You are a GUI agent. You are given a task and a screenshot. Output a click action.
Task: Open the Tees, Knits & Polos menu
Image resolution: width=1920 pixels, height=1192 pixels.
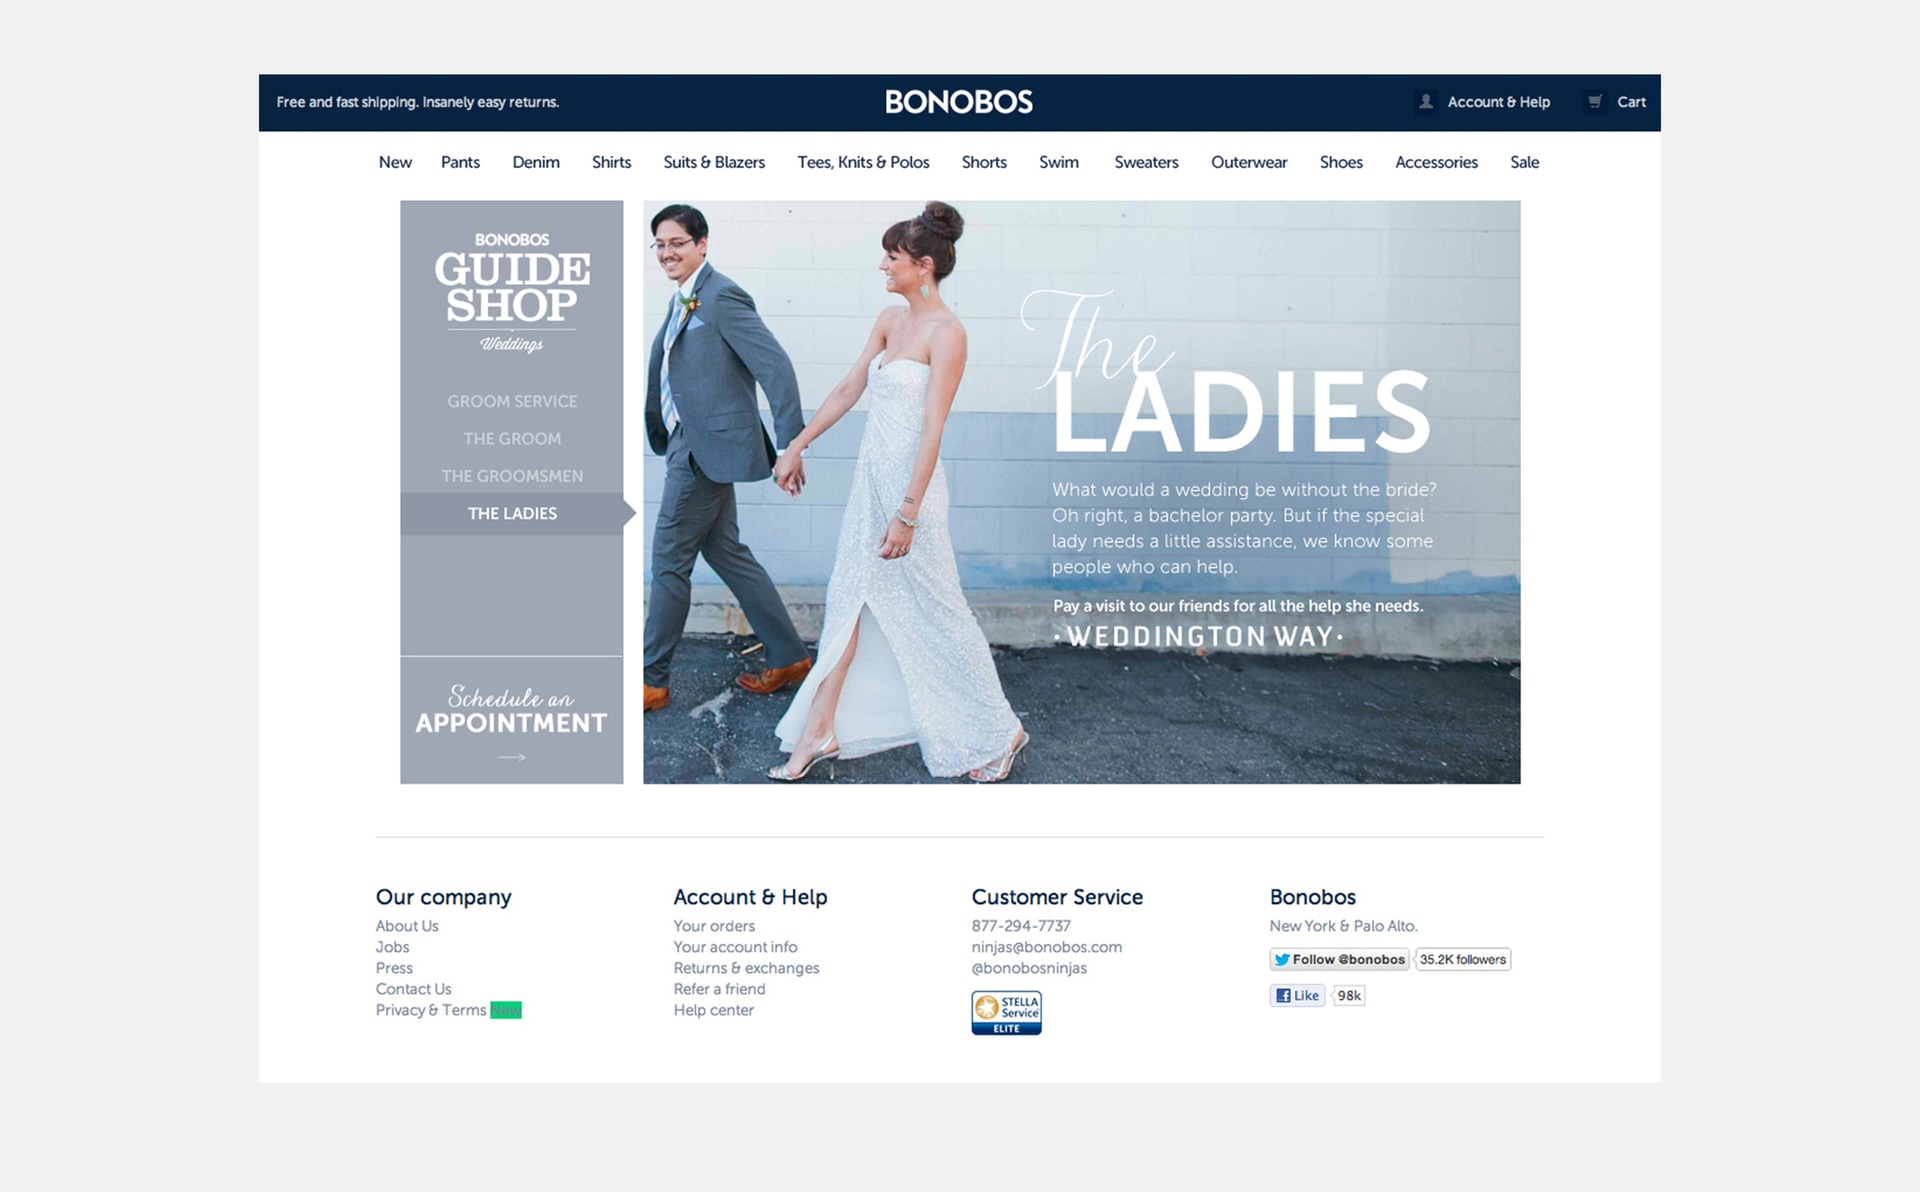863,162
